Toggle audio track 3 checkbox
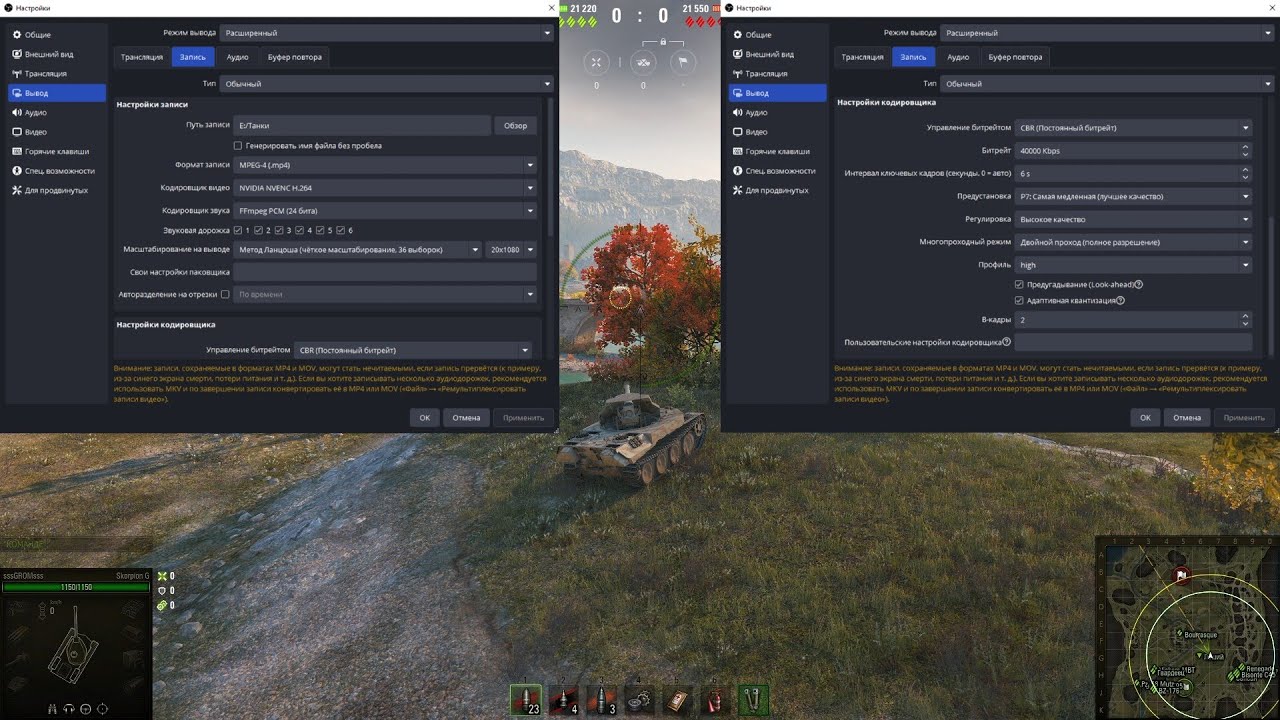Image resolution: width=1280 pixels, height=720 pixels. 279,231
